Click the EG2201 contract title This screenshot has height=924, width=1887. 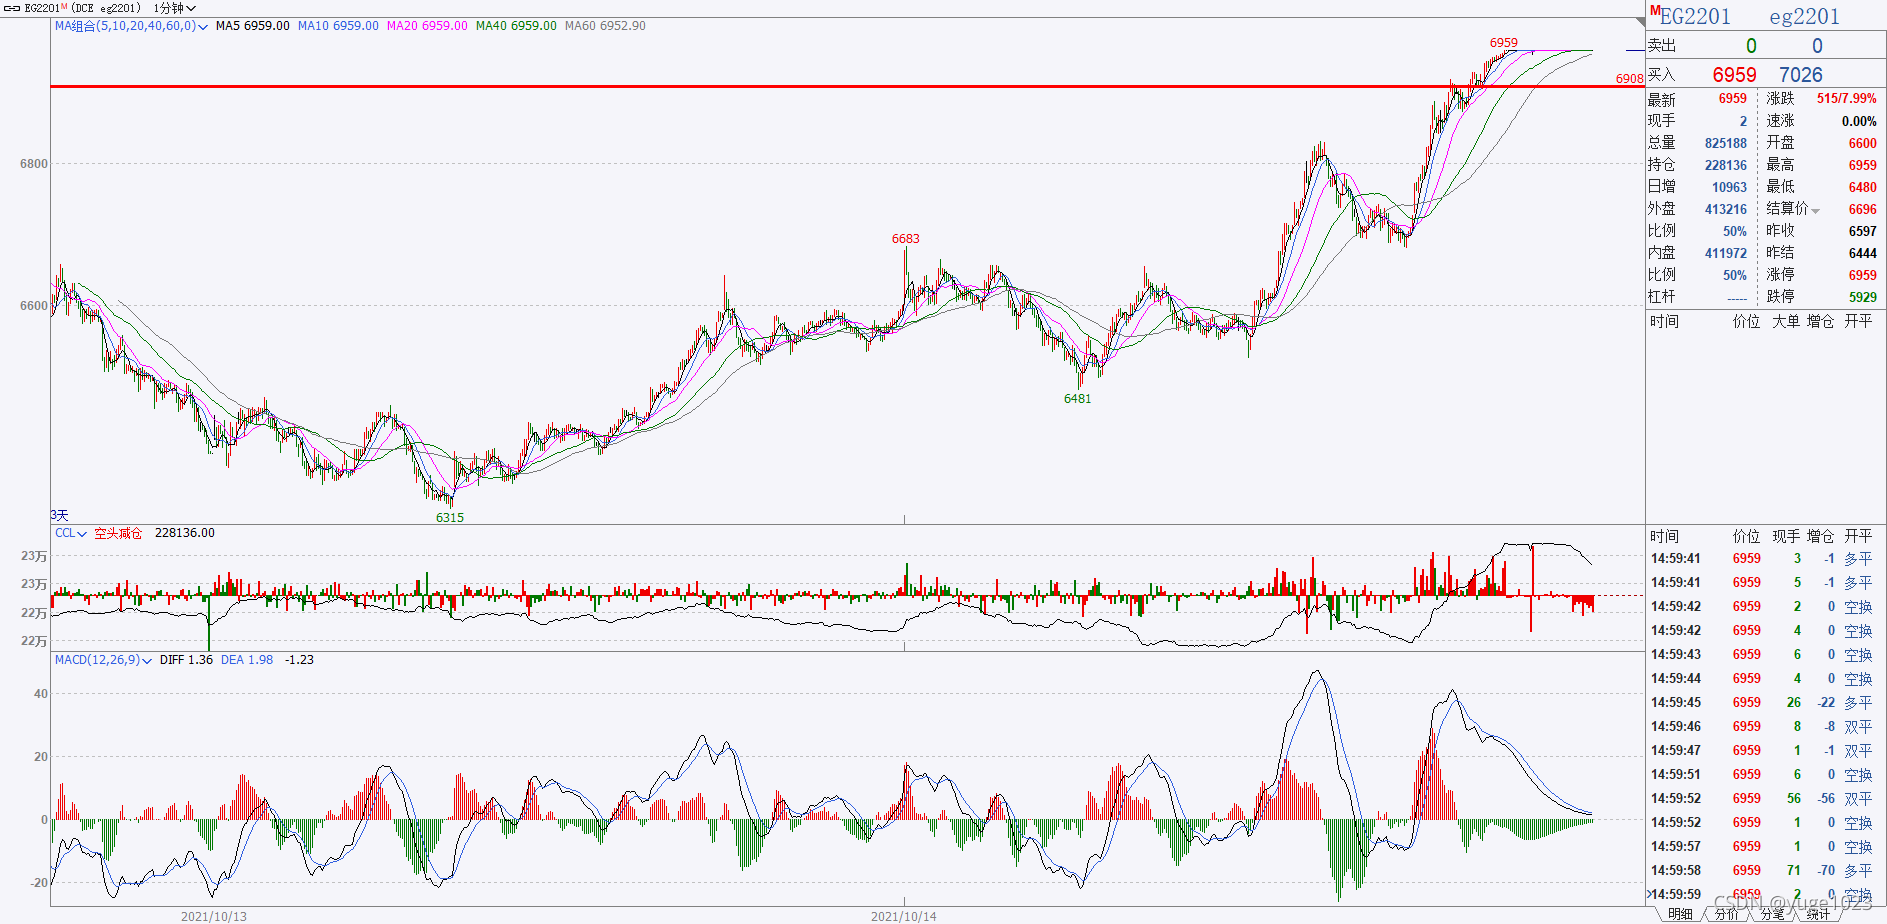pyautogui.click(x=1694, y=16)
